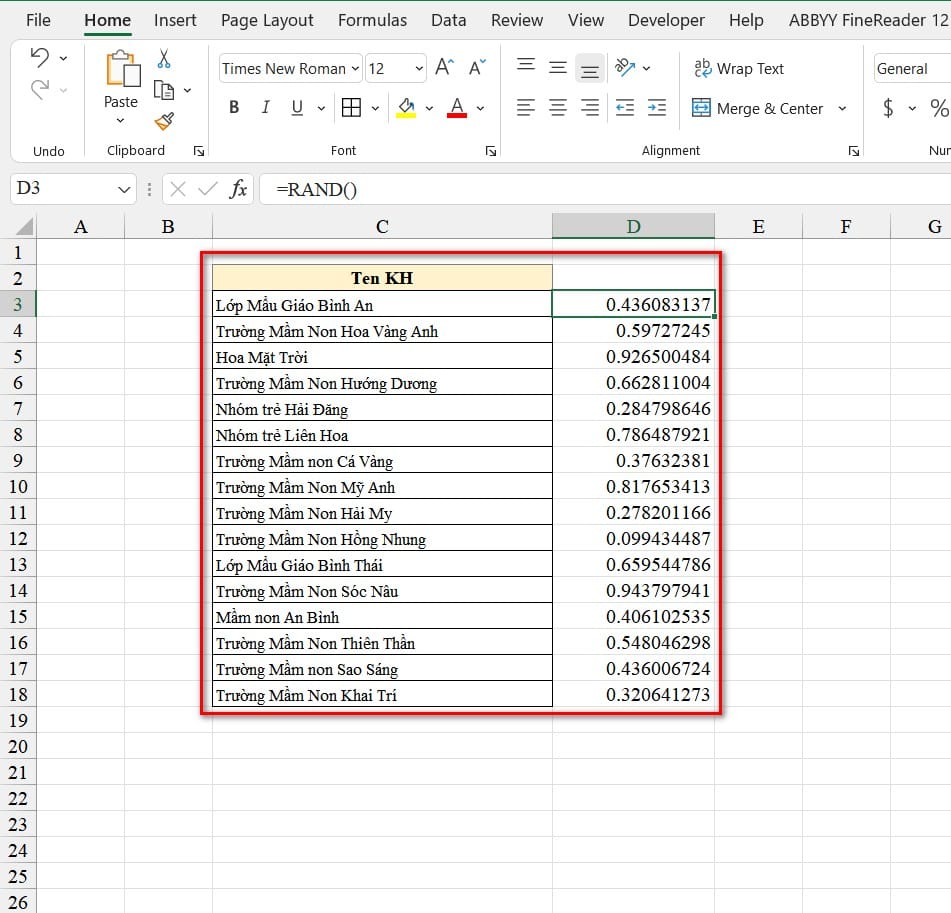Toggle Italic formatting
The width and height of the screenshot is (951, 913).
[265, 108]
